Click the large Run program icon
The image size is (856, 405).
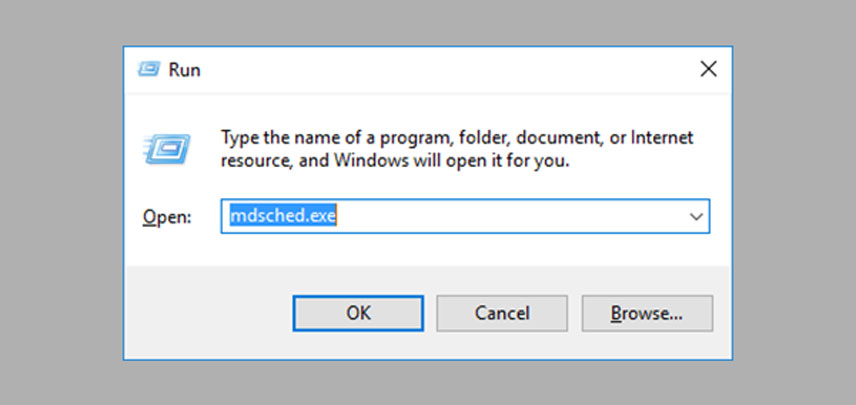(x=167, y=148)
